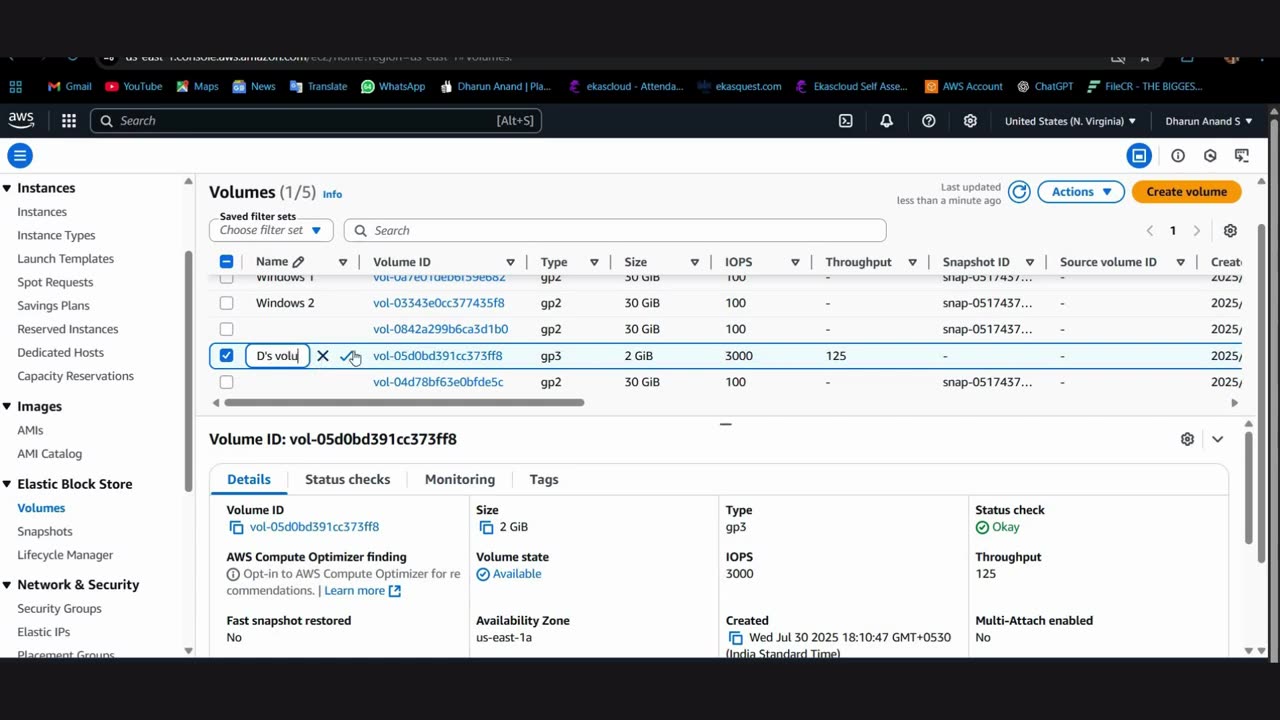Open the ChatGPT bookmark
The height and width of the screenshot is (720, 1280).
click(1045, 86)
